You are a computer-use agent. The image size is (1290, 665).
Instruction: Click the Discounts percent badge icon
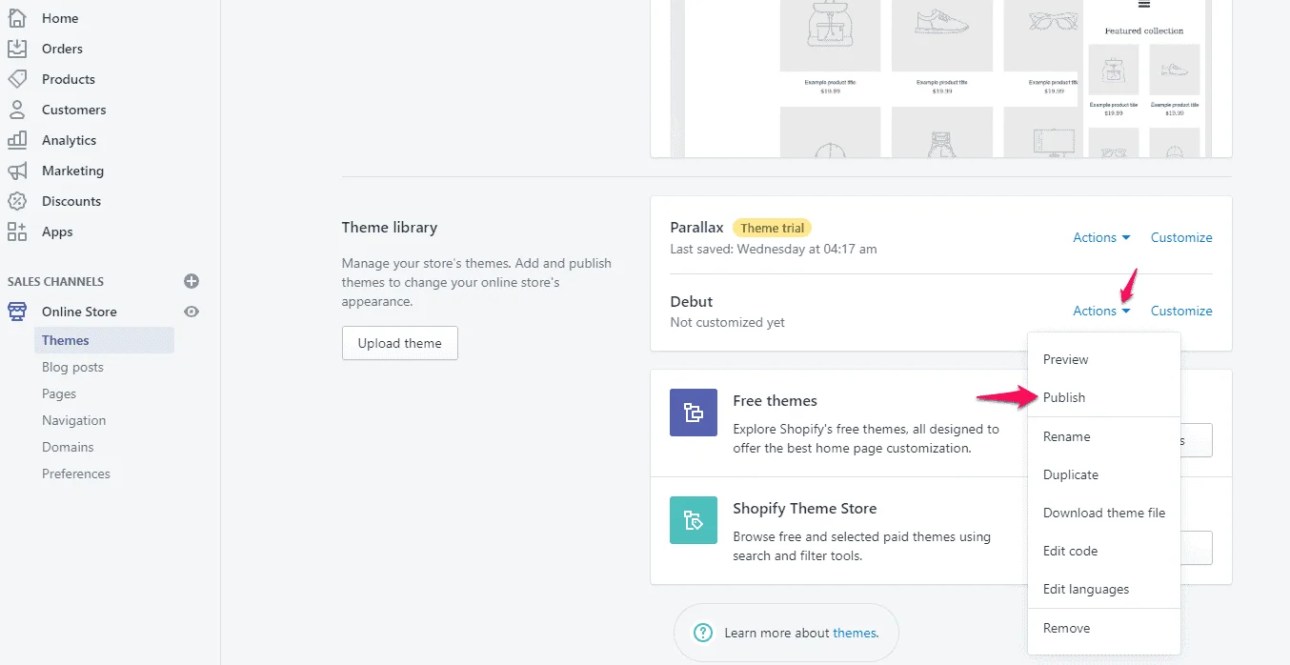(17, 201)
